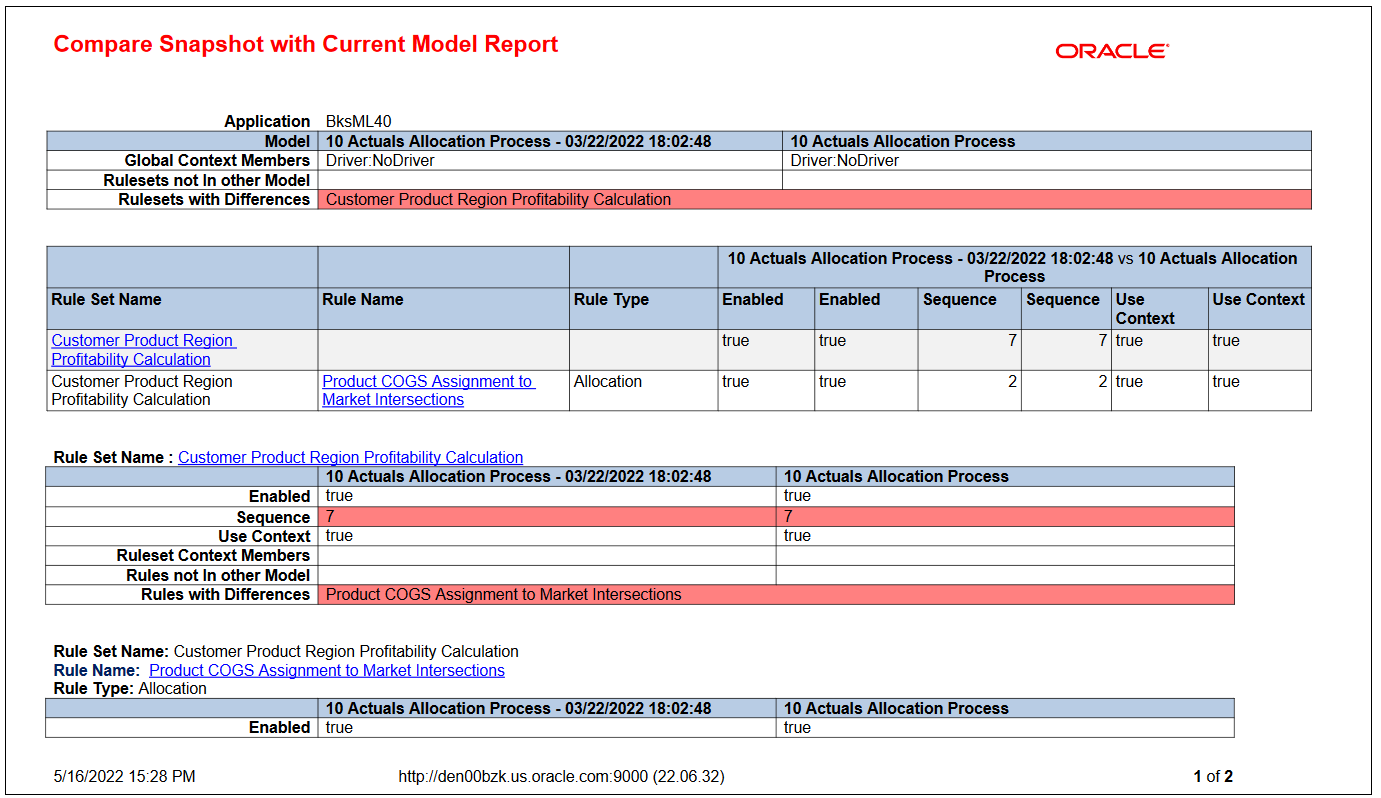Click the 'Application' label
This screenshot has height=798, width=1381.
pos(267,121)
